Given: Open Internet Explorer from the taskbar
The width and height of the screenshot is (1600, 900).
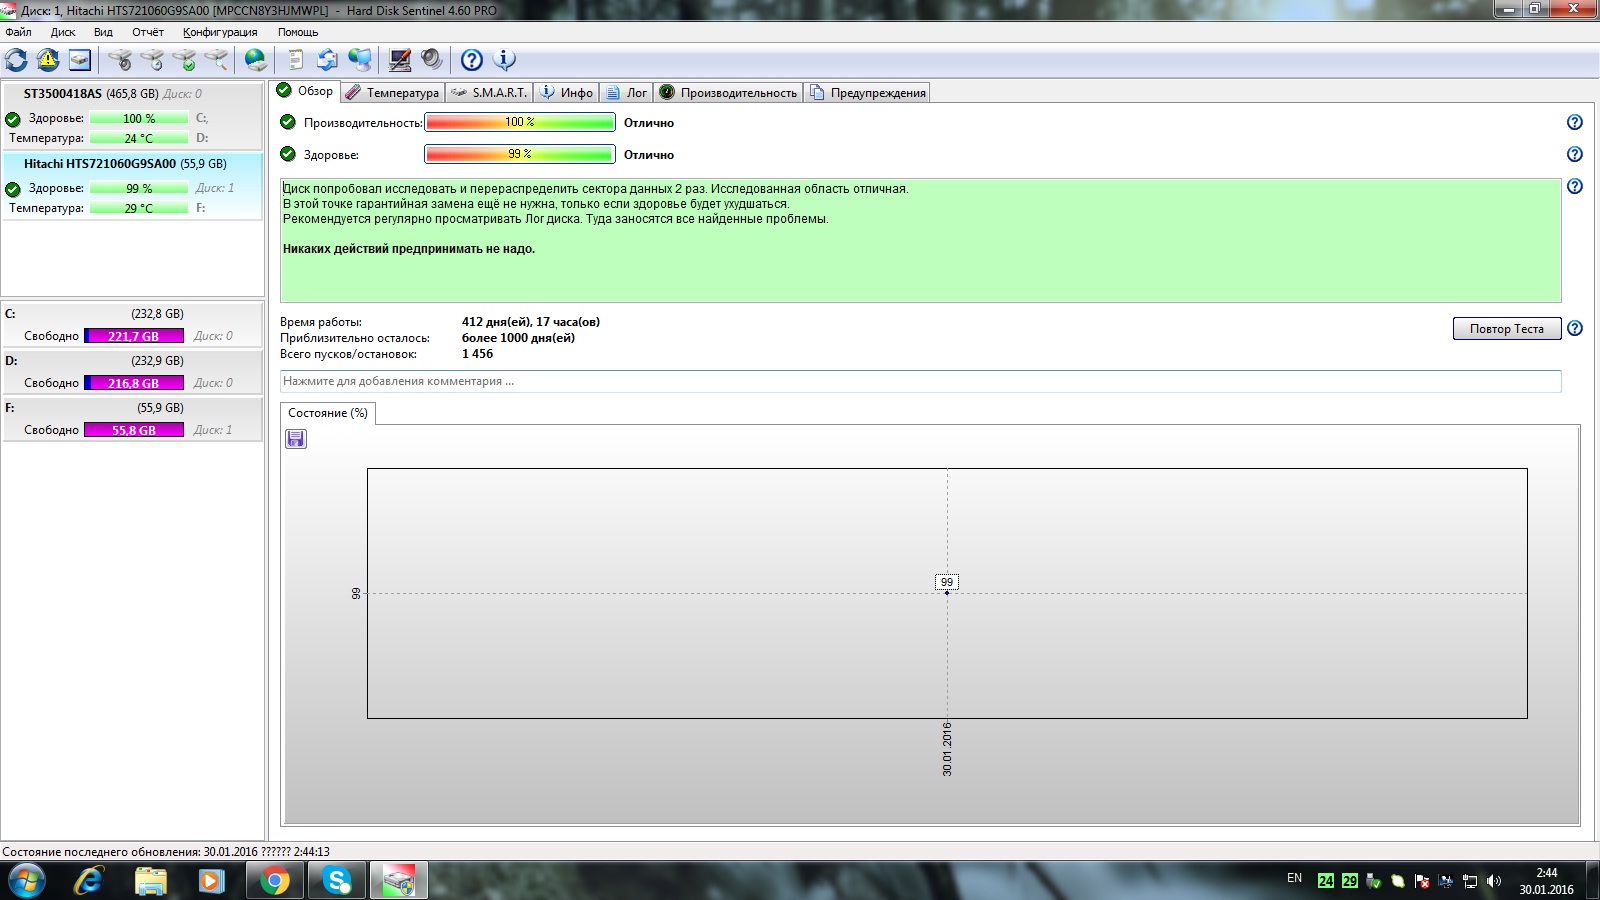Looking at the screenshot, I should [88, 880].
